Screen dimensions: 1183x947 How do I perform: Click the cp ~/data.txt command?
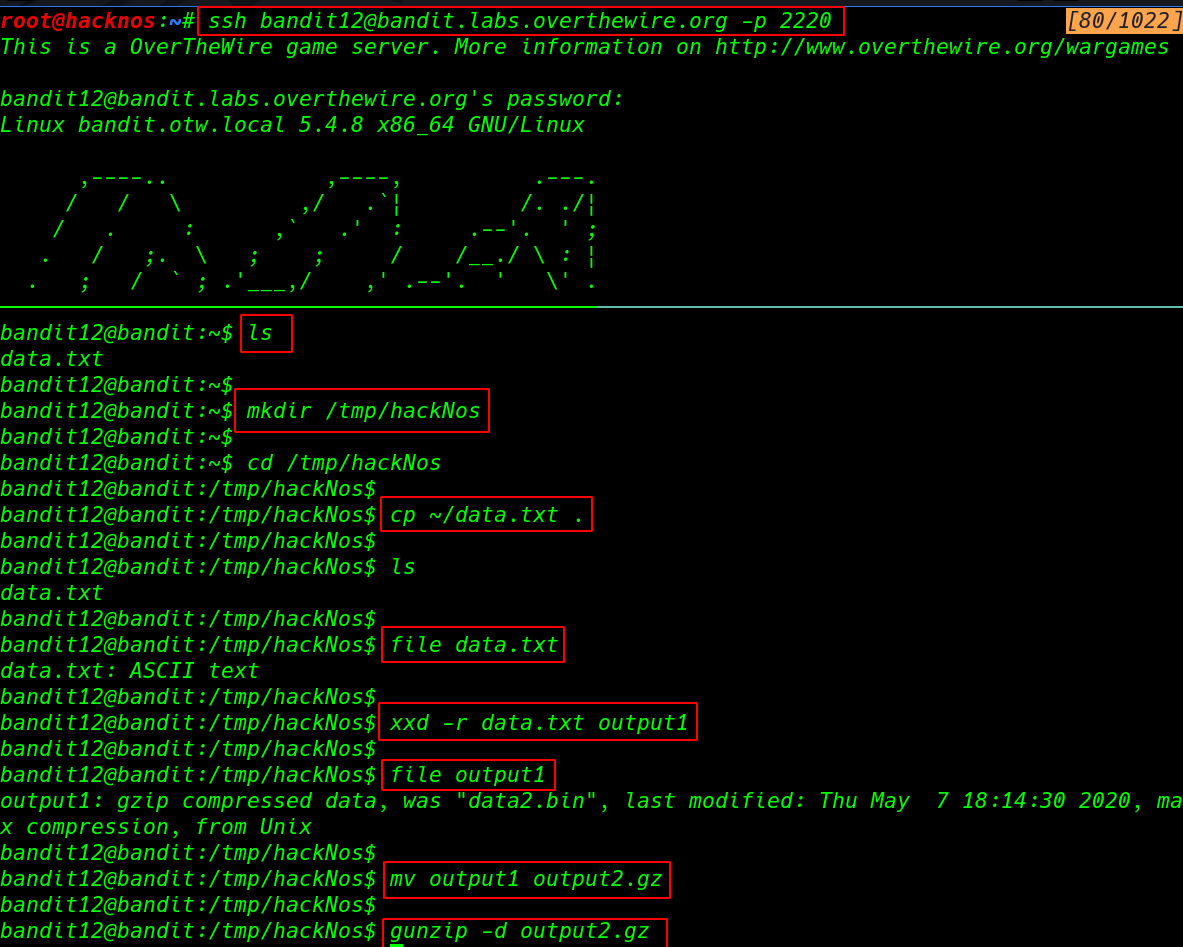pos(486,515)
